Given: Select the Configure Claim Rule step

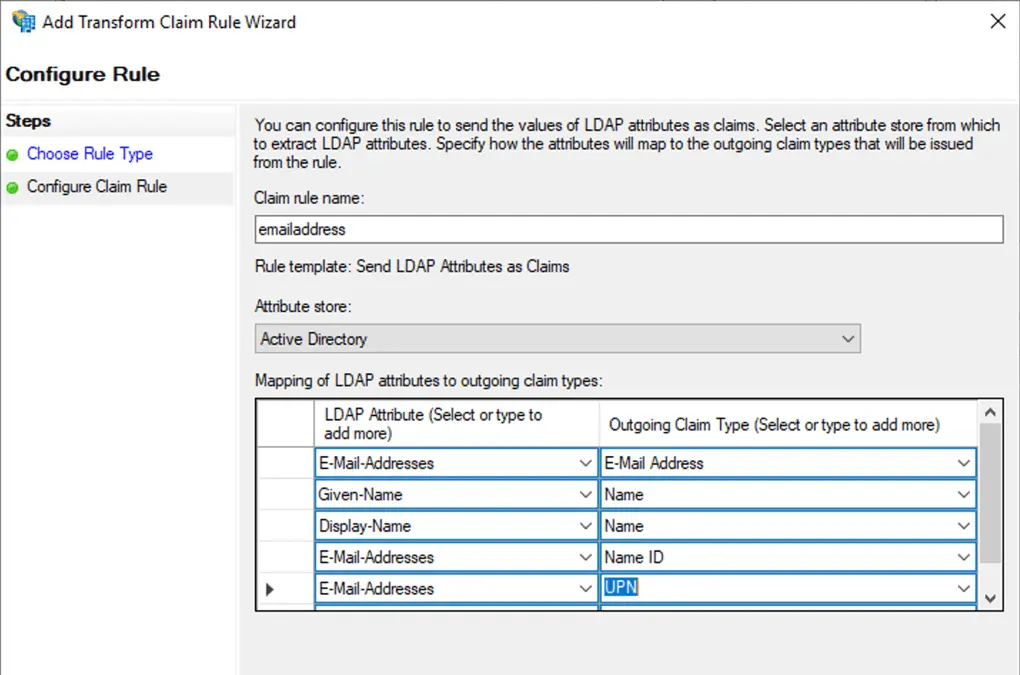Looking at the screenshot, I should tap(96, 187).
